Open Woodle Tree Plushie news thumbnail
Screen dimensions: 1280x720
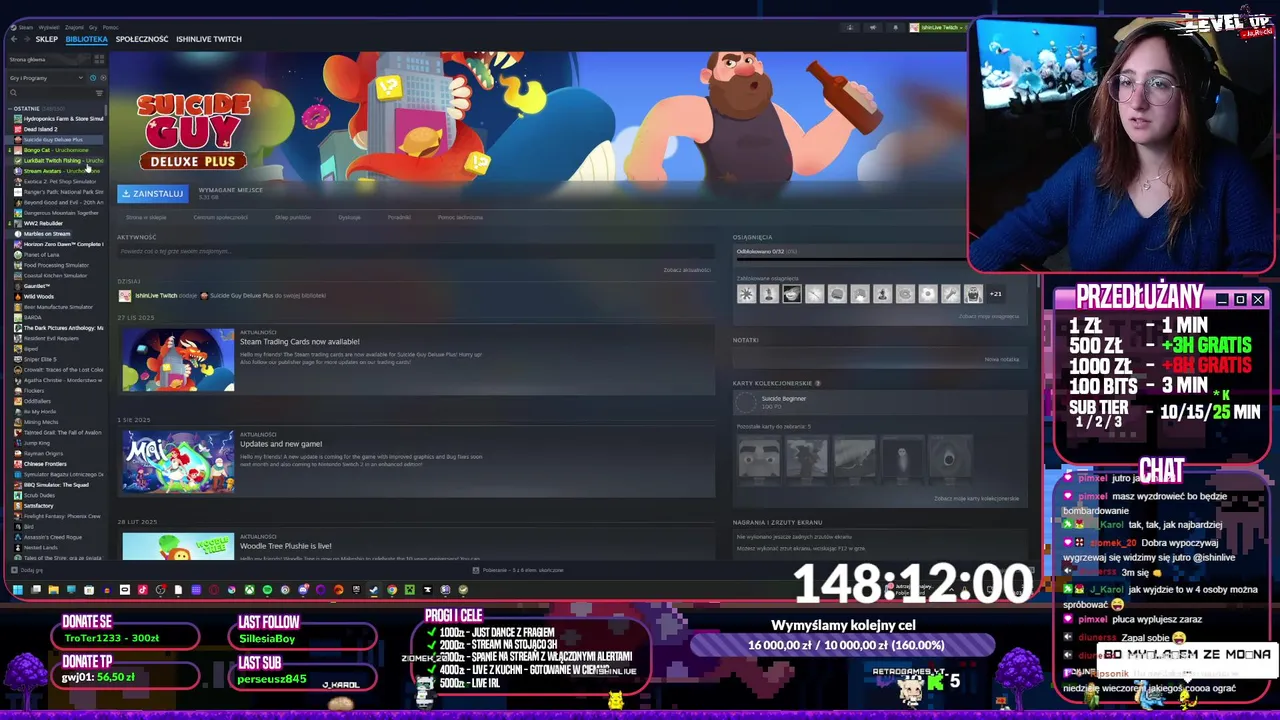click(x=178, y=546)
